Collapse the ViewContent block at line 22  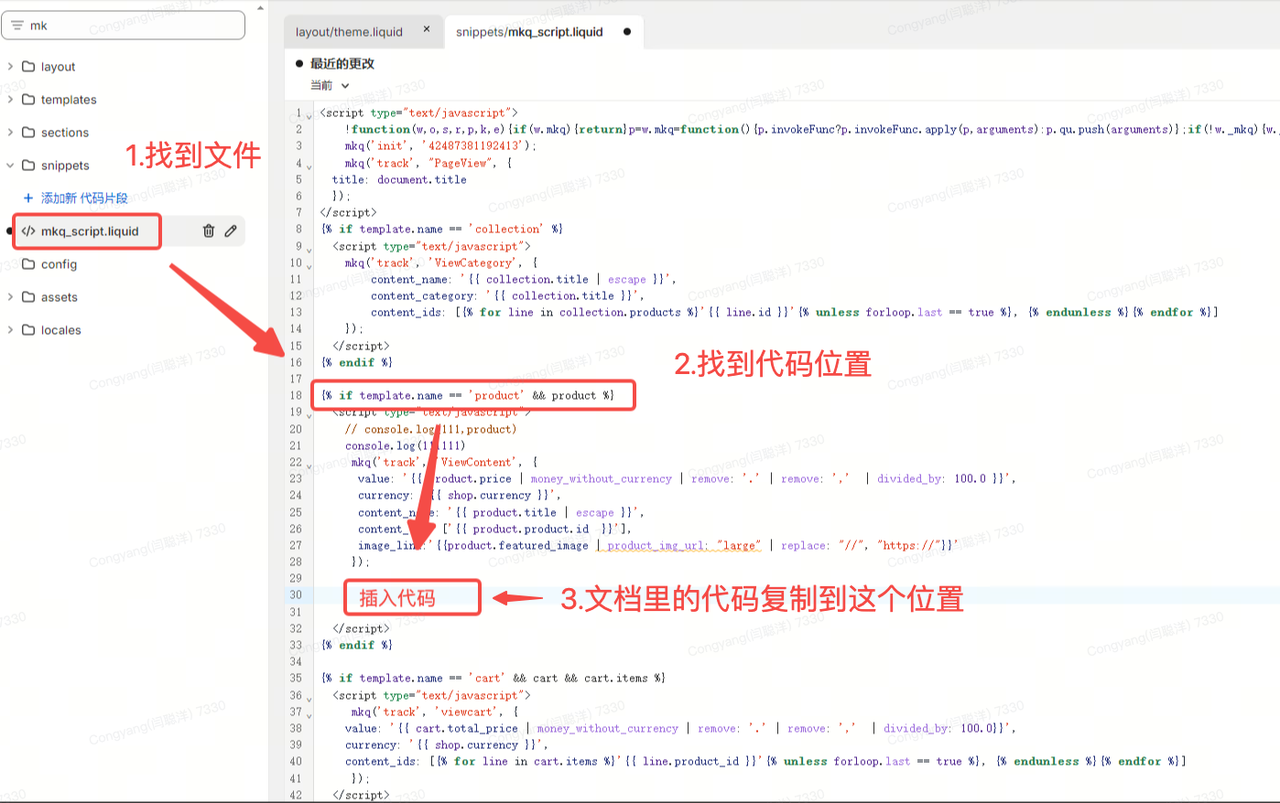(x=309, y=465)
